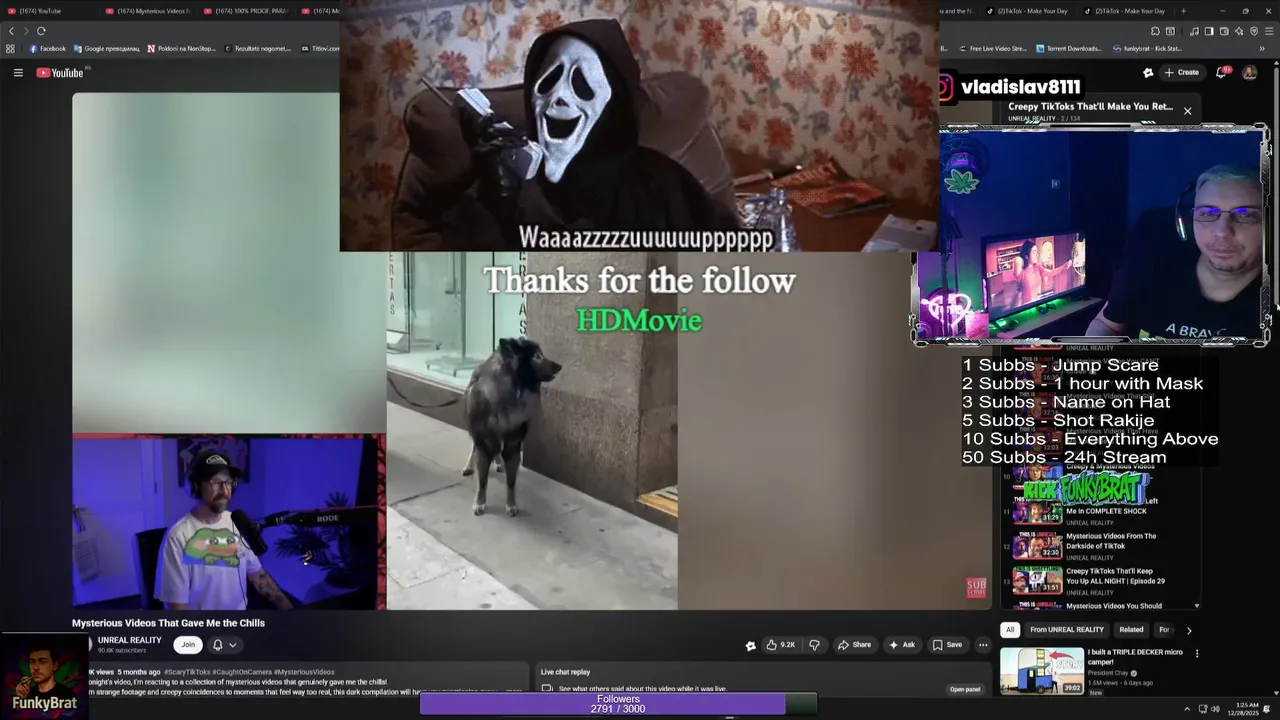Close the Creepy TikToks playlist panel
The image size is (1280, 720).
[x=1187, y=111]
